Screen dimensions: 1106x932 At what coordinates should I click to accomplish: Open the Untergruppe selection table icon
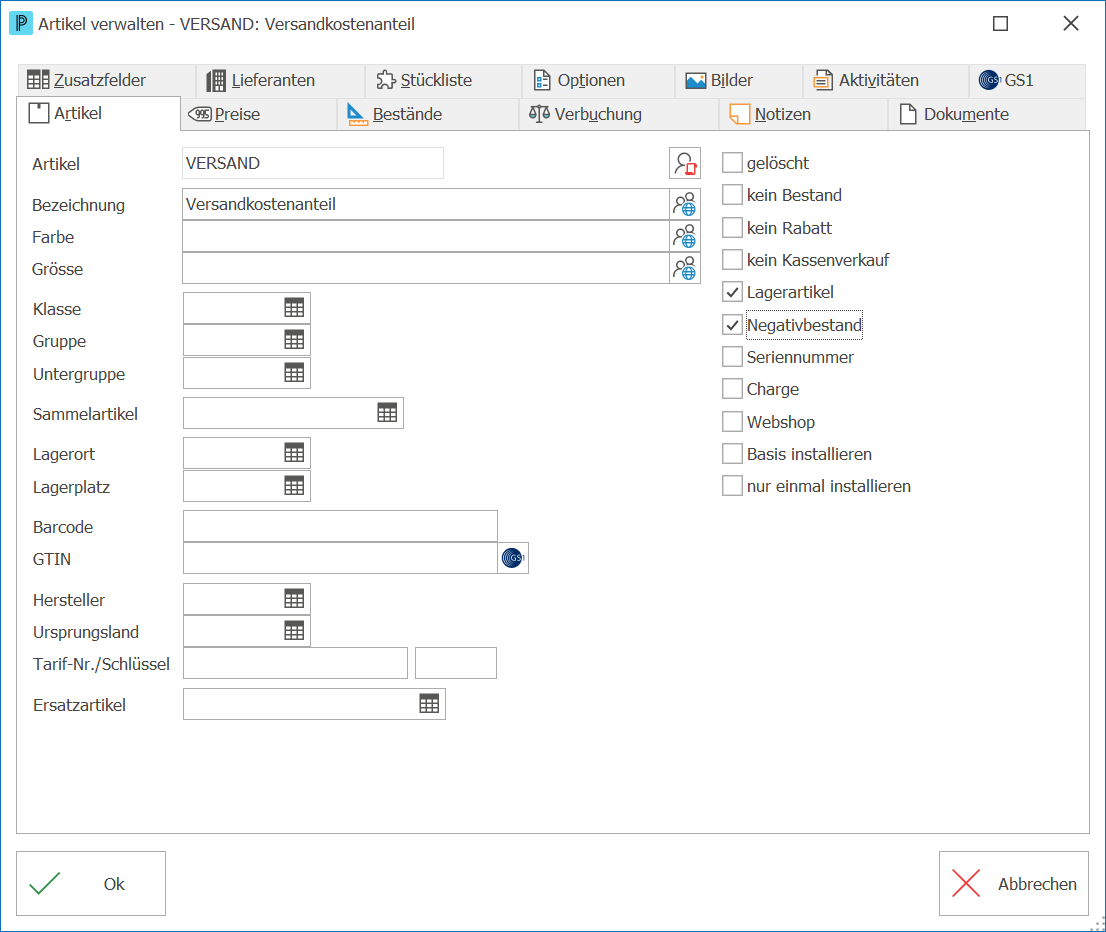click(x=294, y=373)
